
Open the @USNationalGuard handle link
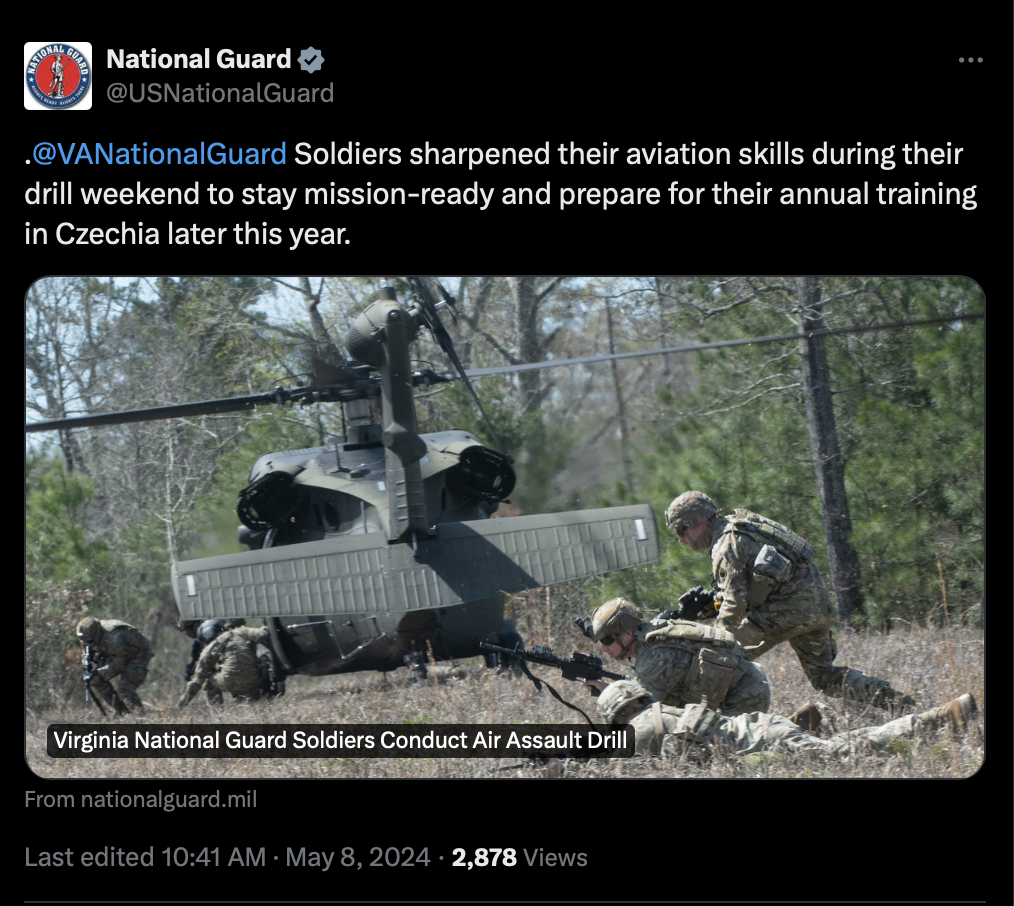(220, 93)
